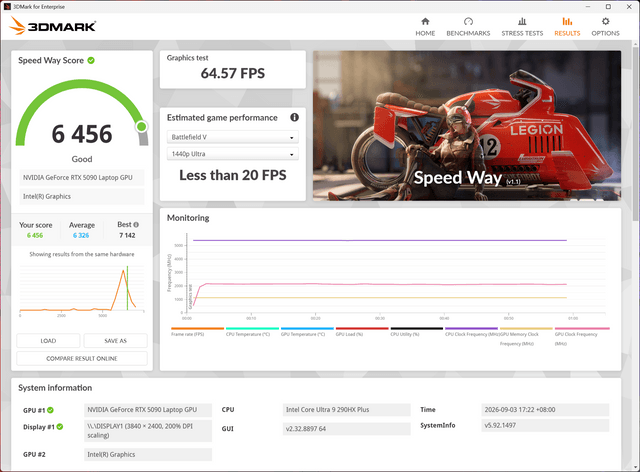Click the GPU #1 green check icon
The height and width of the screenshot is (472, 640).
click(51, 410)
